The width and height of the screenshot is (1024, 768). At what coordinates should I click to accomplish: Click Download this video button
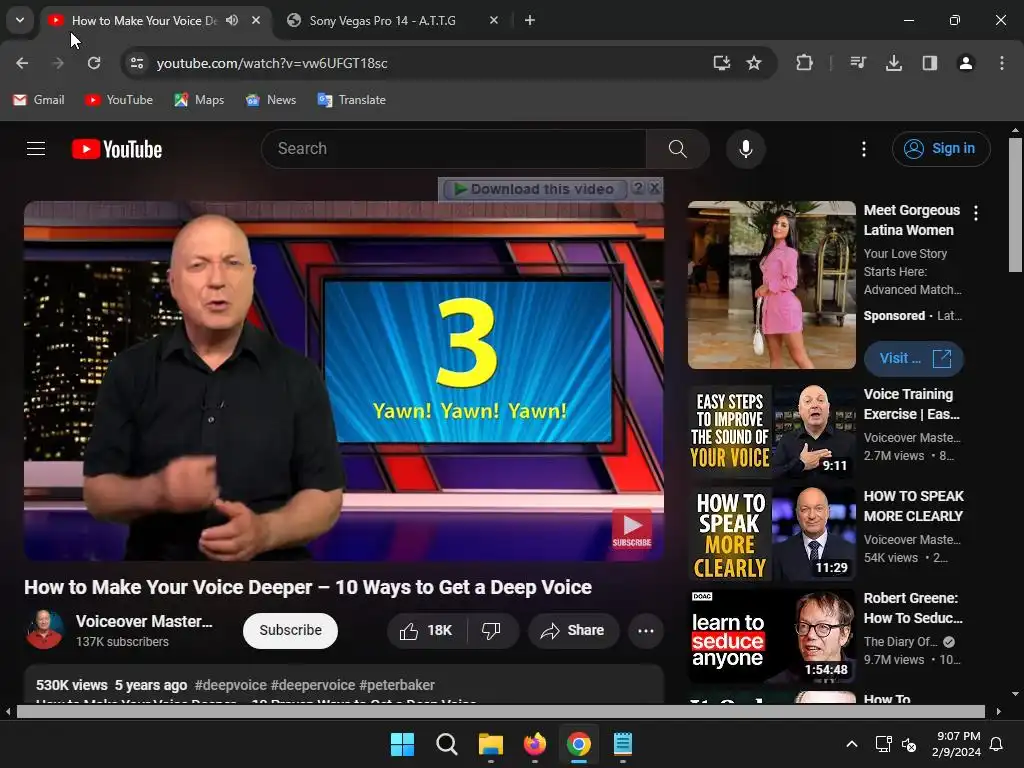(x=535, y=189)
